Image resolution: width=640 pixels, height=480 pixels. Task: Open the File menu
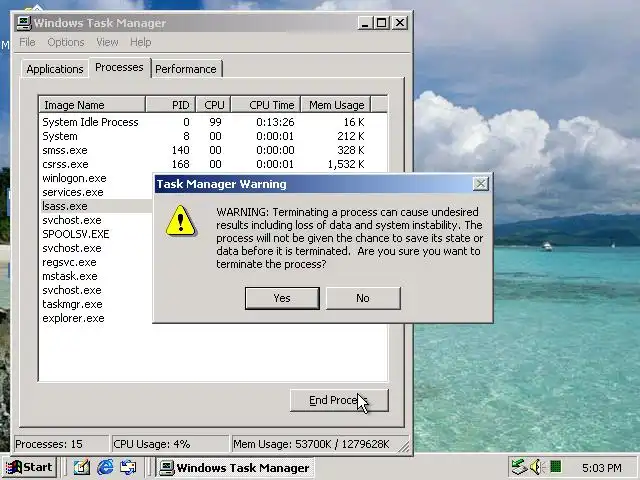coord(27,42)
